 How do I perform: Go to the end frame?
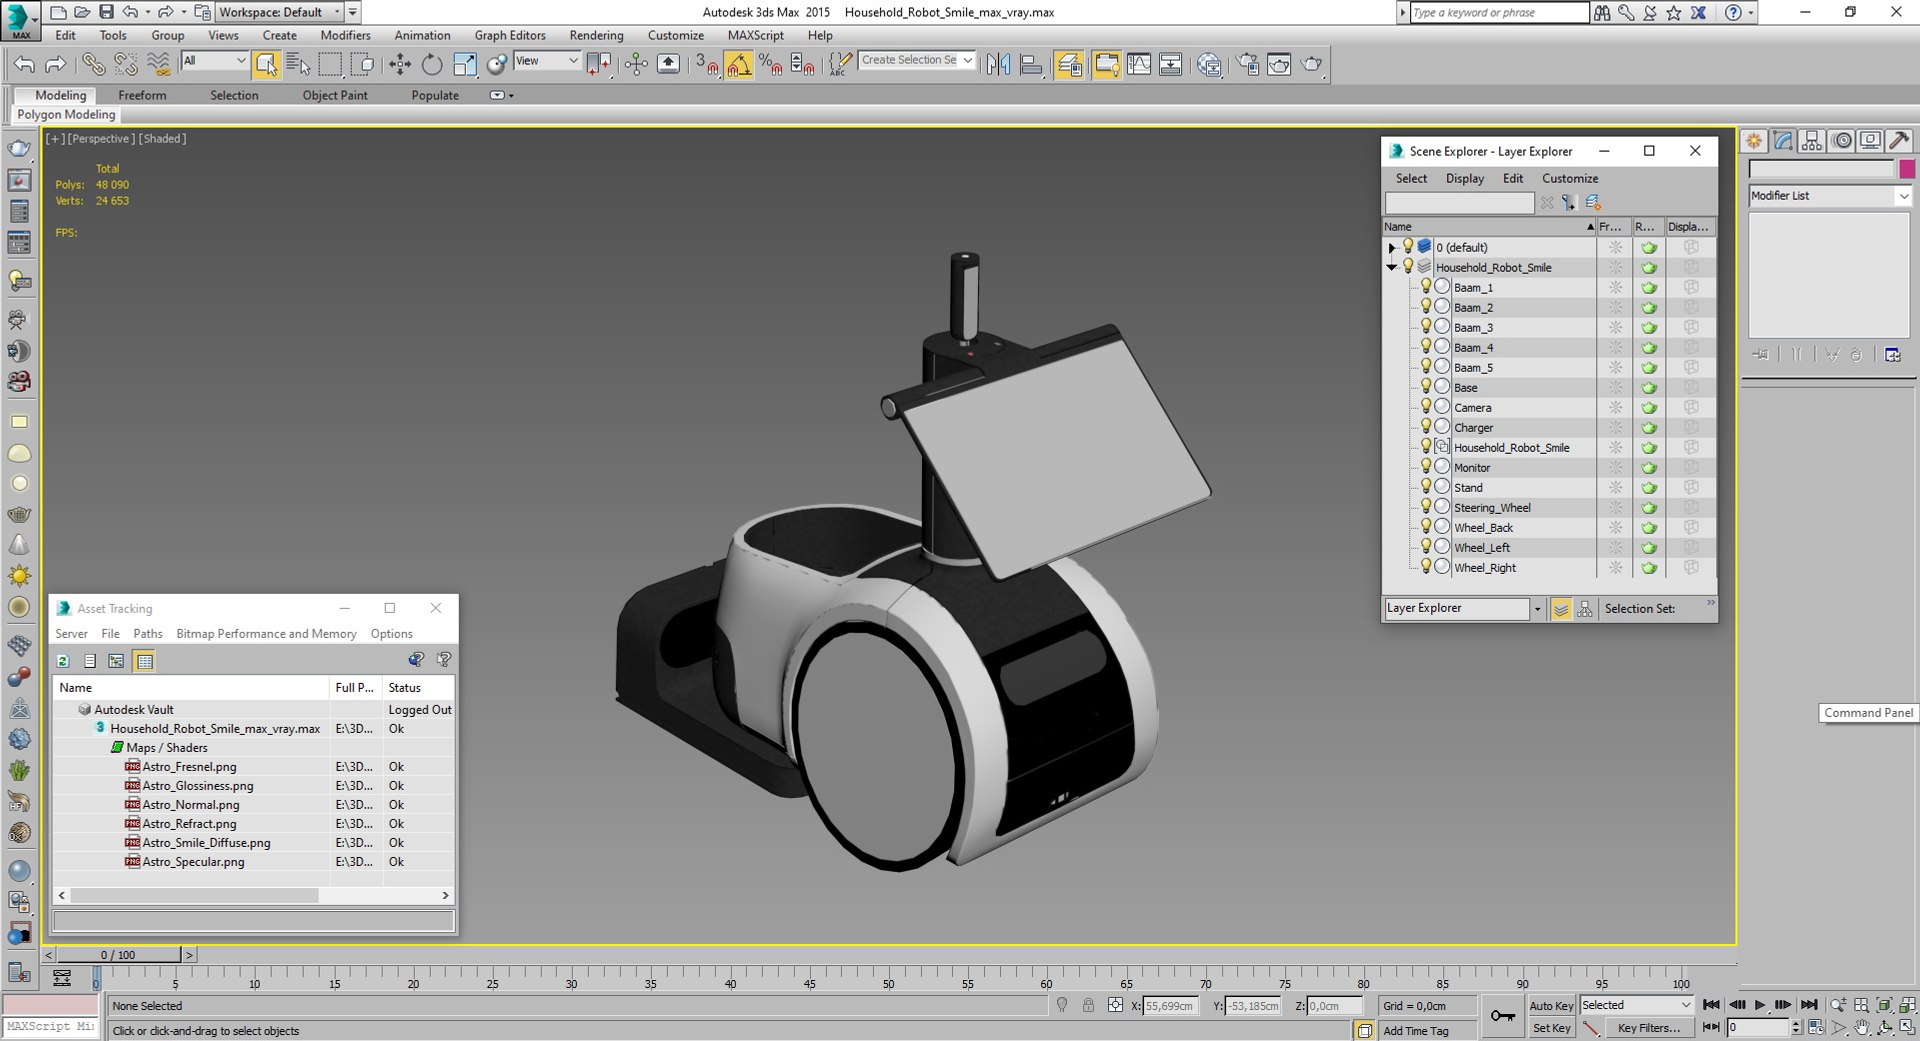(x=1809, y=1005)
